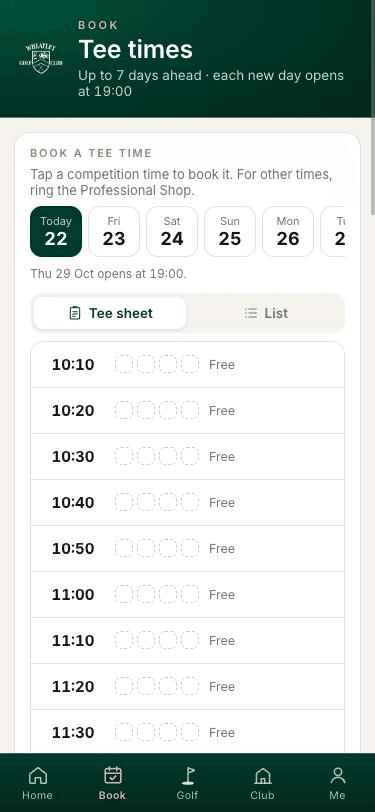Pick the Sun 25 date
Screen dimensions: 375x812
230,231
